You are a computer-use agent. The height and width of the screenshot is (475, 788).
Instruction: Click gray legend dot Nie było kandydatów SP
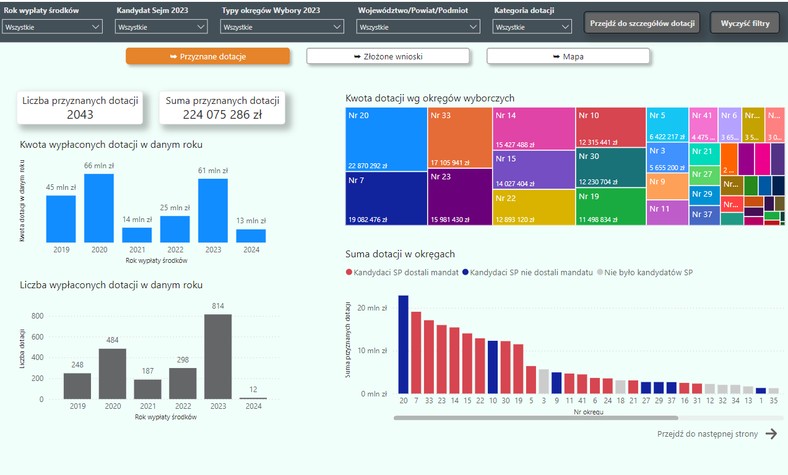click(x=600, y=272)
